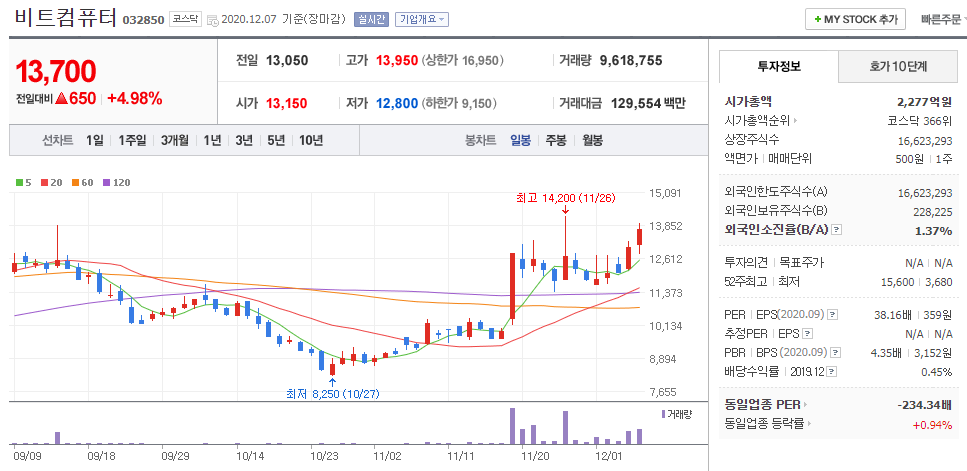
Task: Click the PBR value 4.35배
Action: pos(887,353)
